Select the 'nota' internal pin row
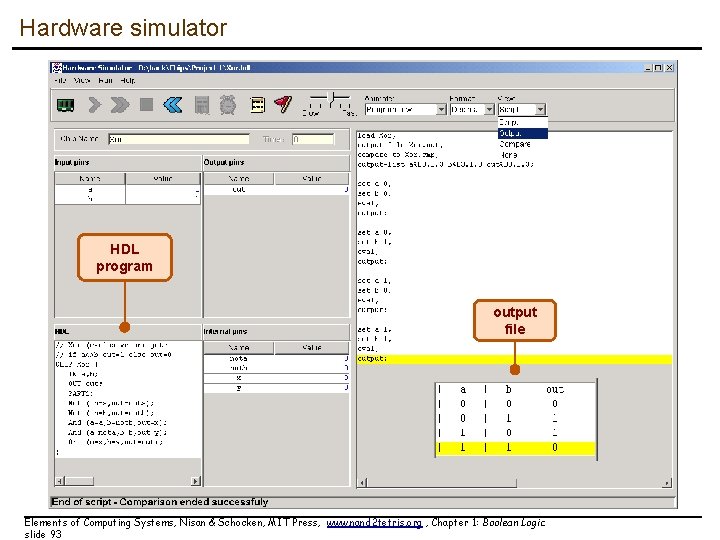The height and width of the screenshot is (540, 720). click(x=276, y=358)
